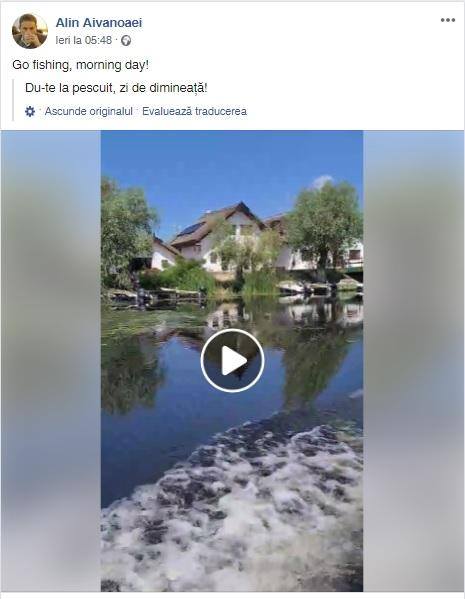Click the globe public privacy icon

(x=126, y=40)
